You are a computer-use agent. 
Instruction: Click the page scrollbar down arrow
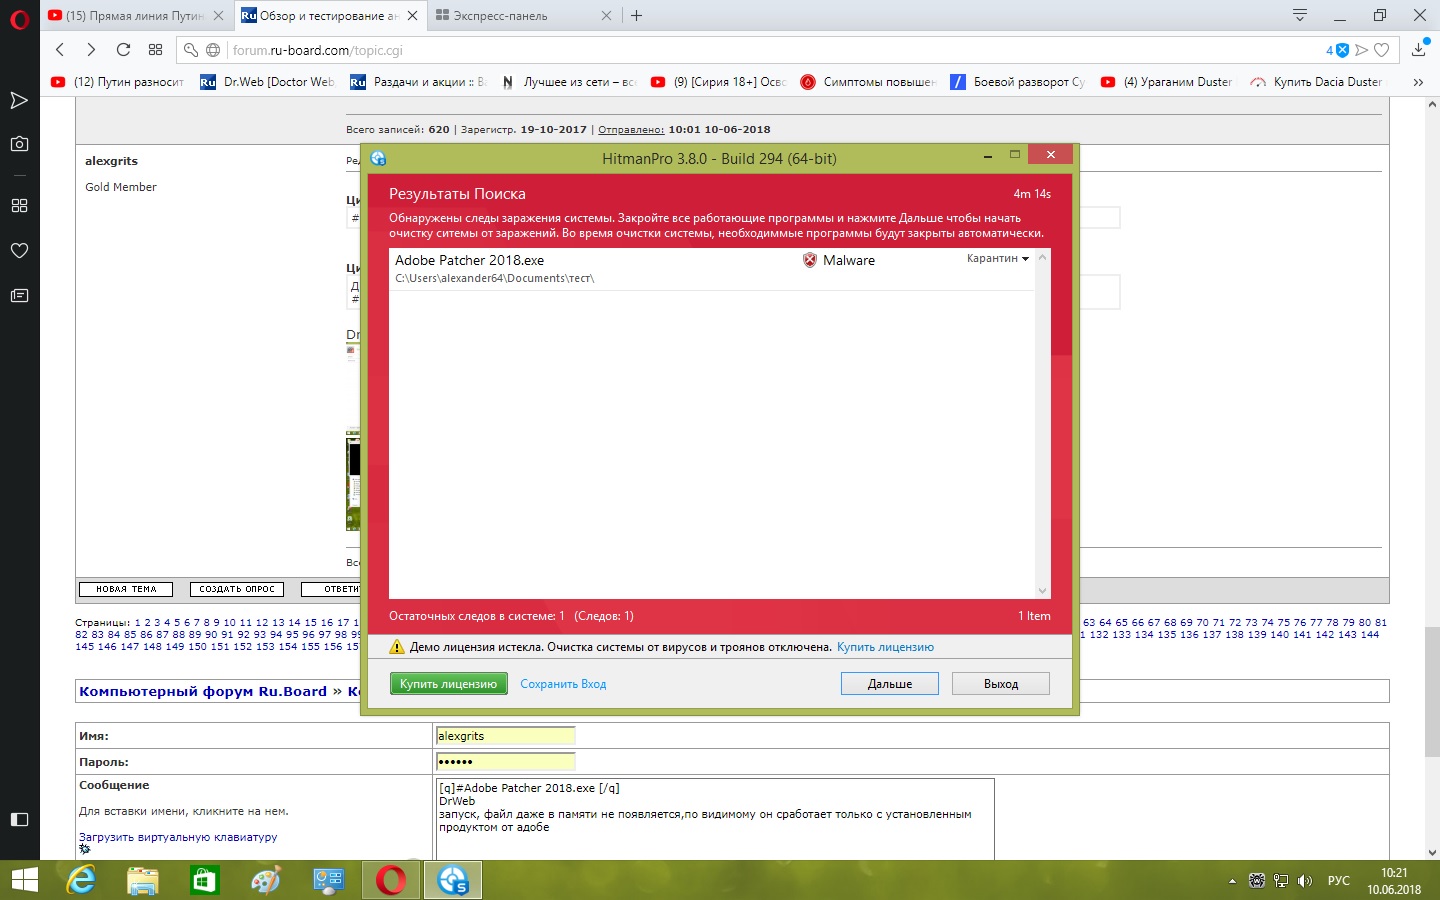1432,852
